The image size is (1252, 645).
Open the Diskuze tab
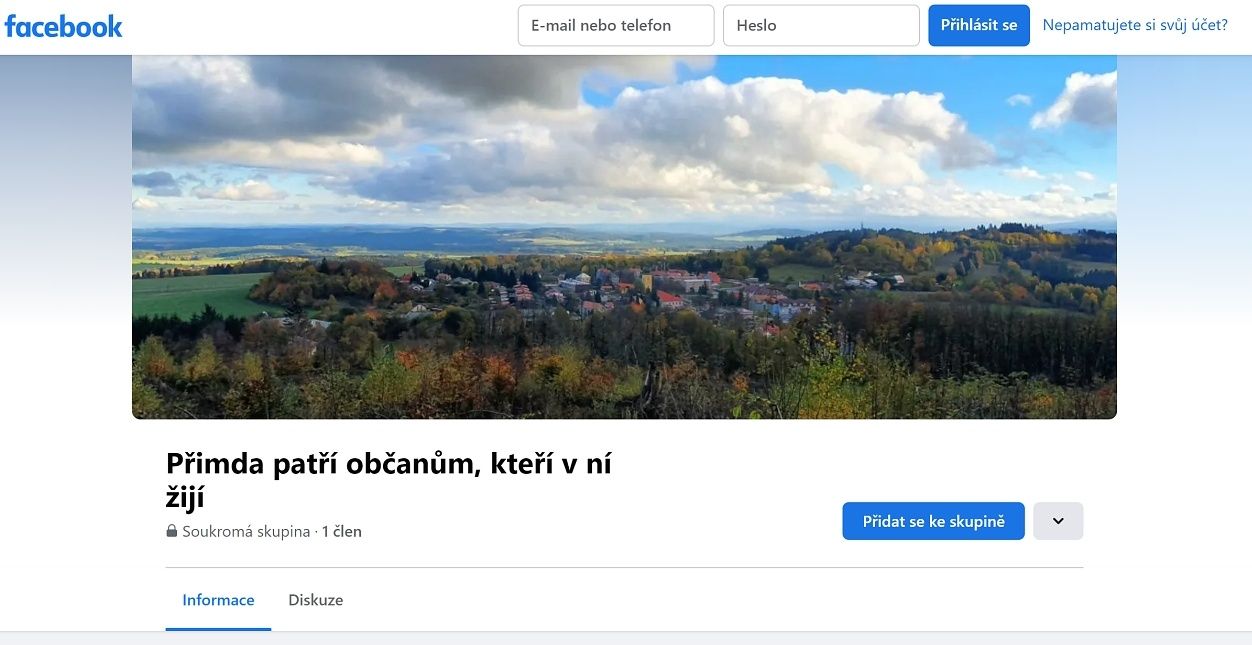[x=315, y=600]
